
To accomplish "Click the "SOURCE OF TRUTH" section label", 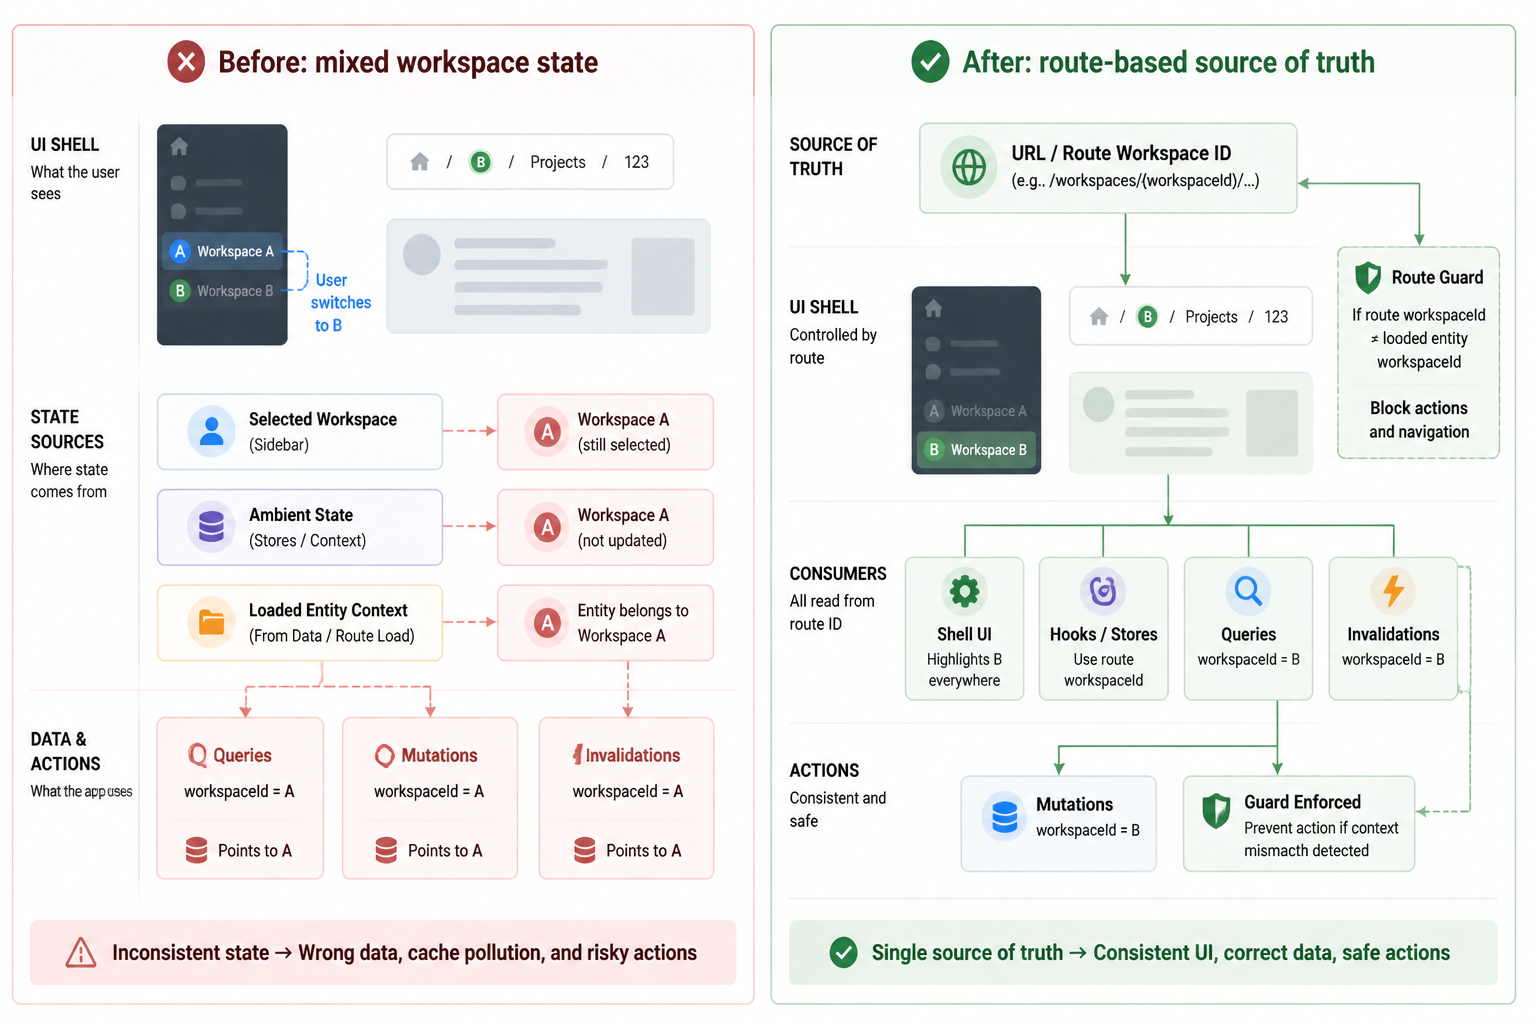I will coord(833,156).
